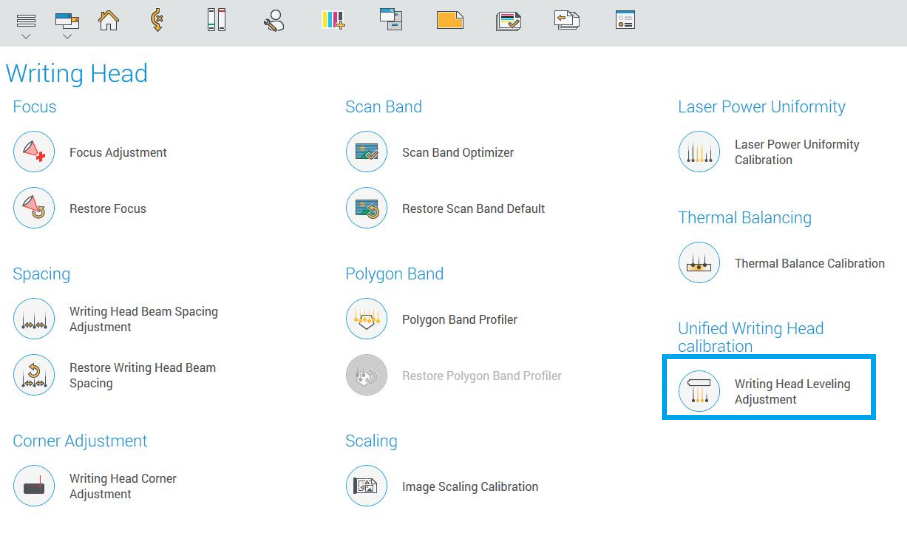
Task: Click the Spacing section heading
Action: point(42,274)
